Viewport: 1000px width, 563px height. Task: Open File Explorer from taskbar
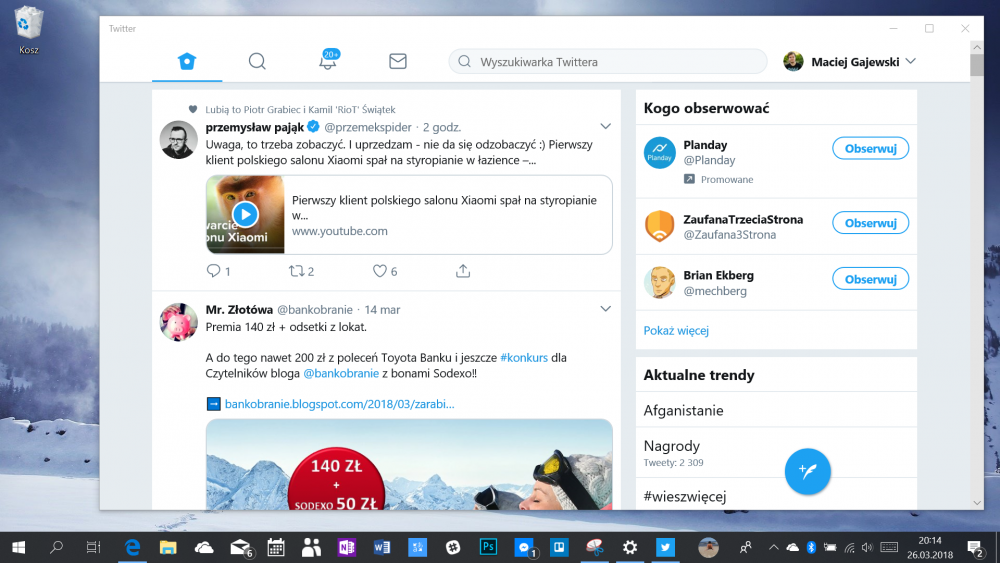(x=168, y=547)
